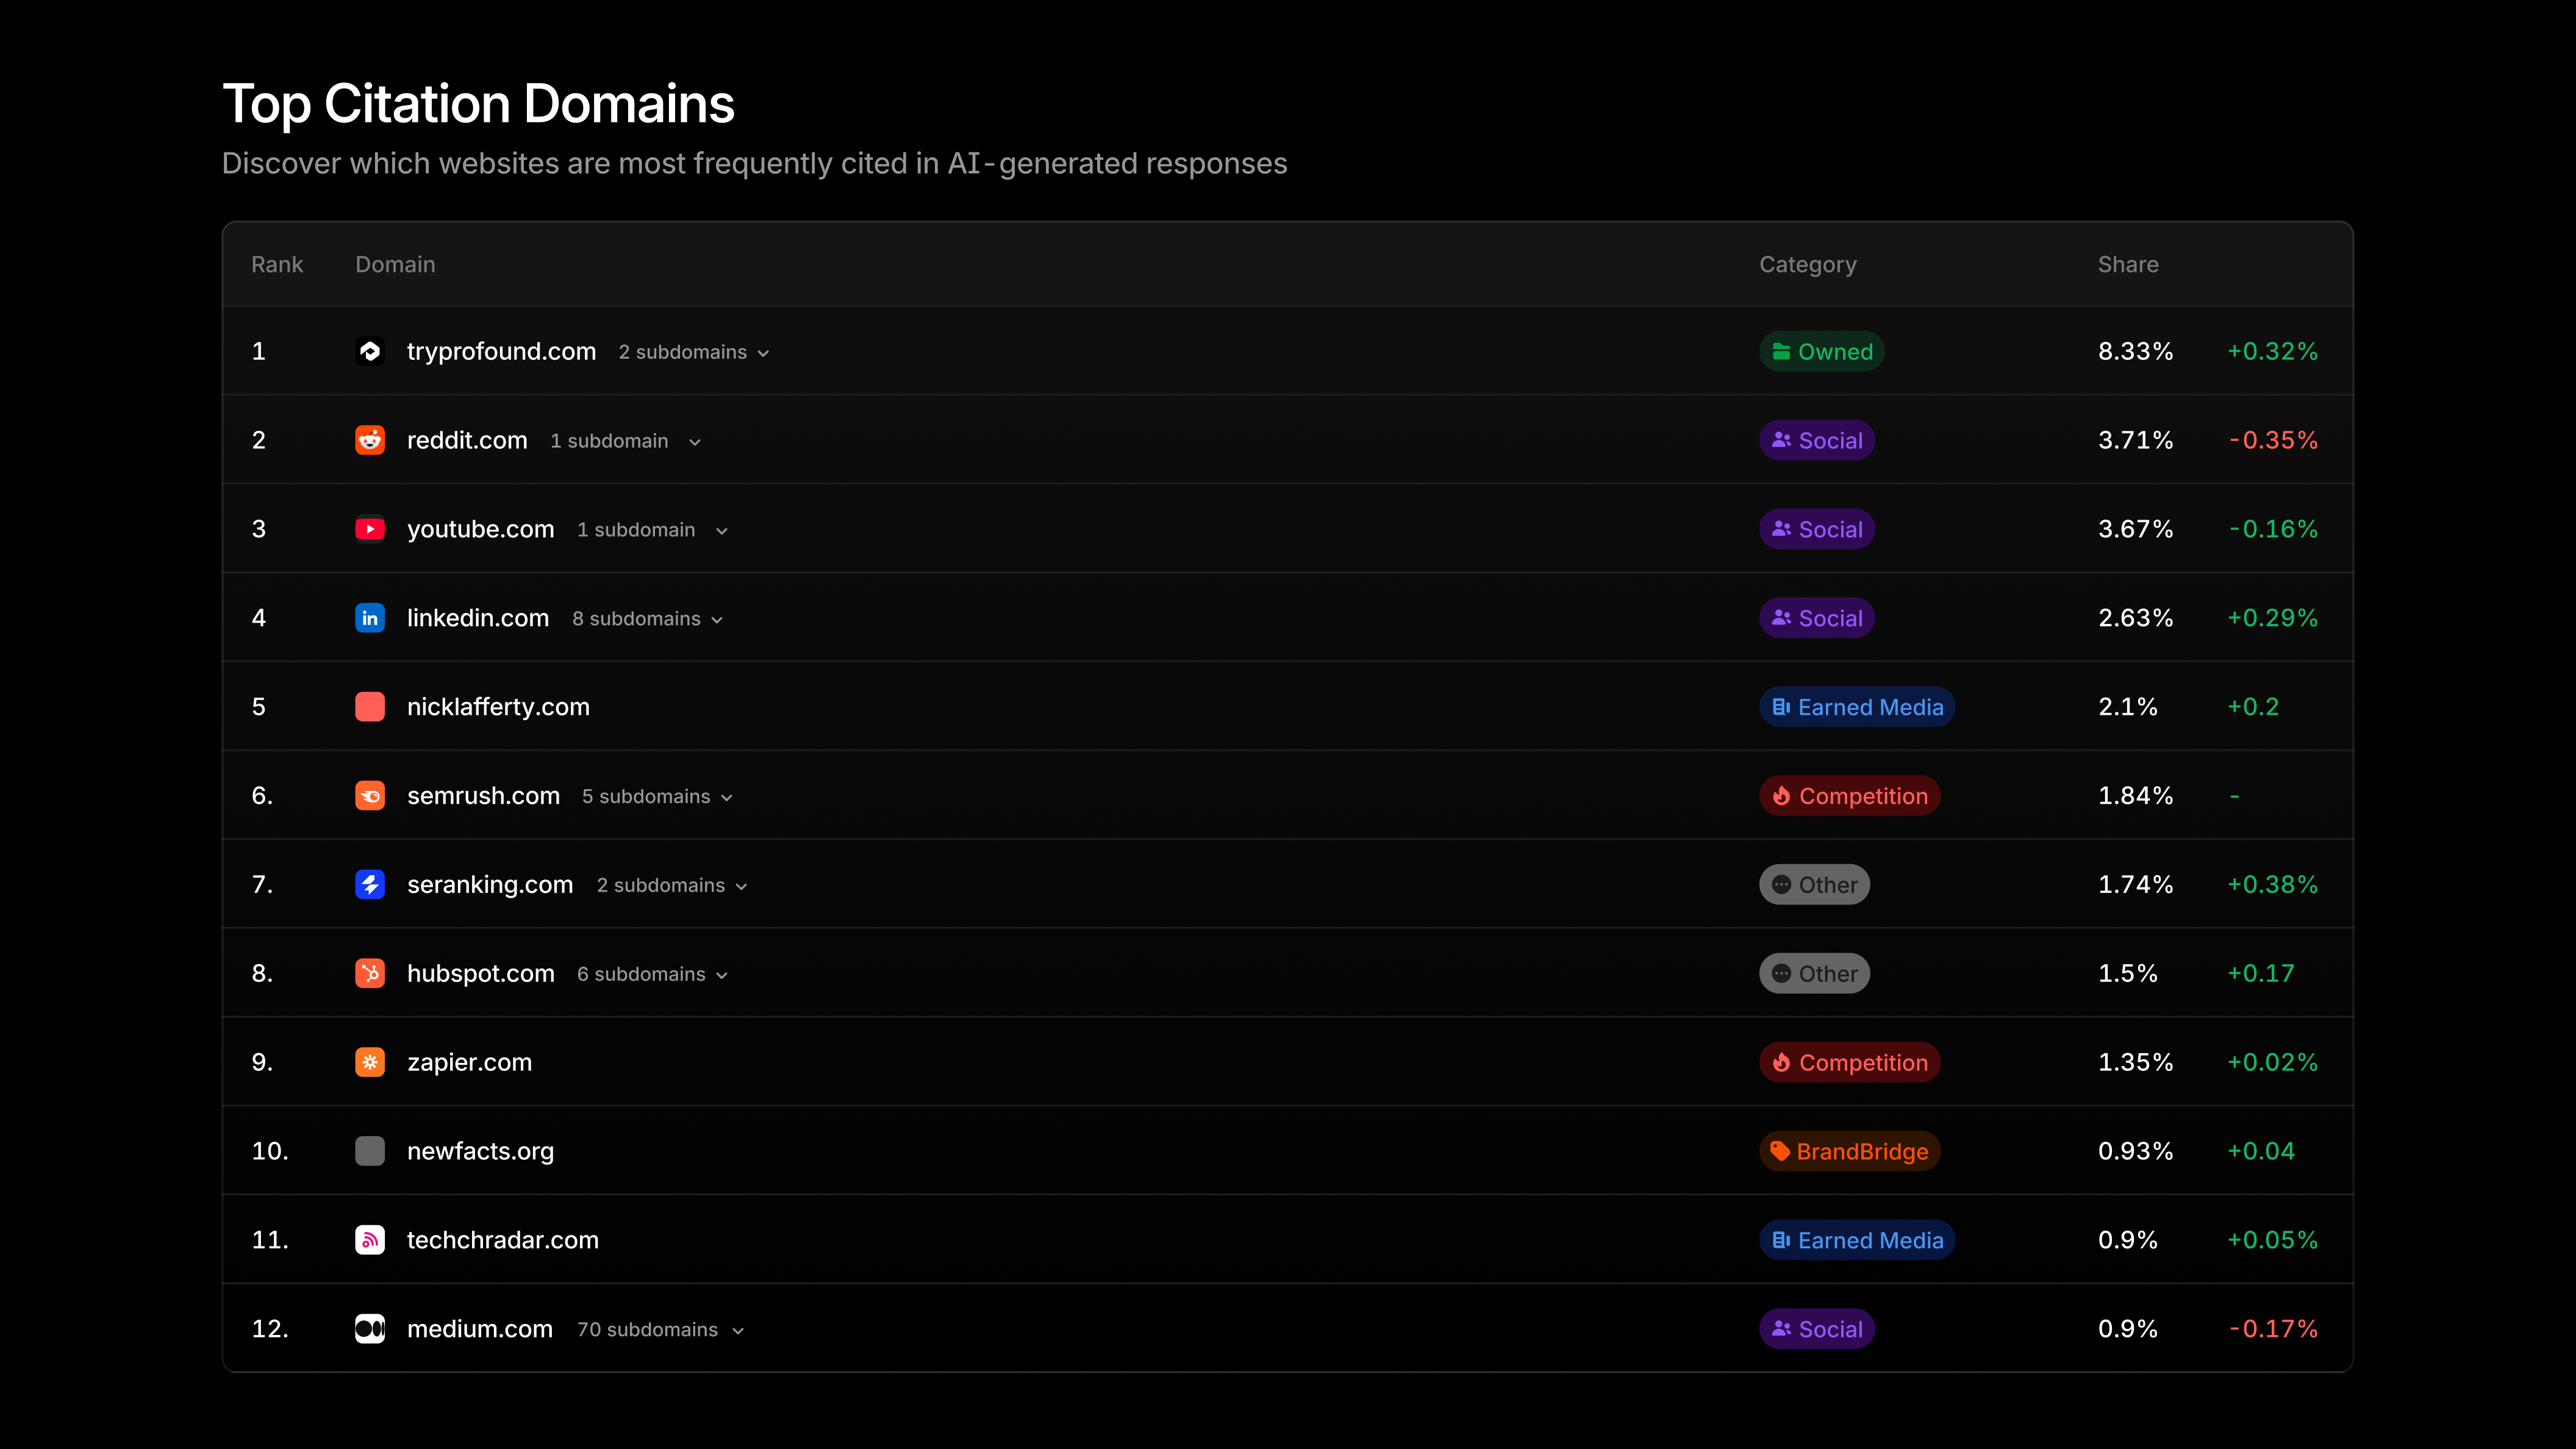Image resolution: width=2576 pixels, height=1449 pixels.
Task: Click the 3.71% share value
Action: (2136, 440)
